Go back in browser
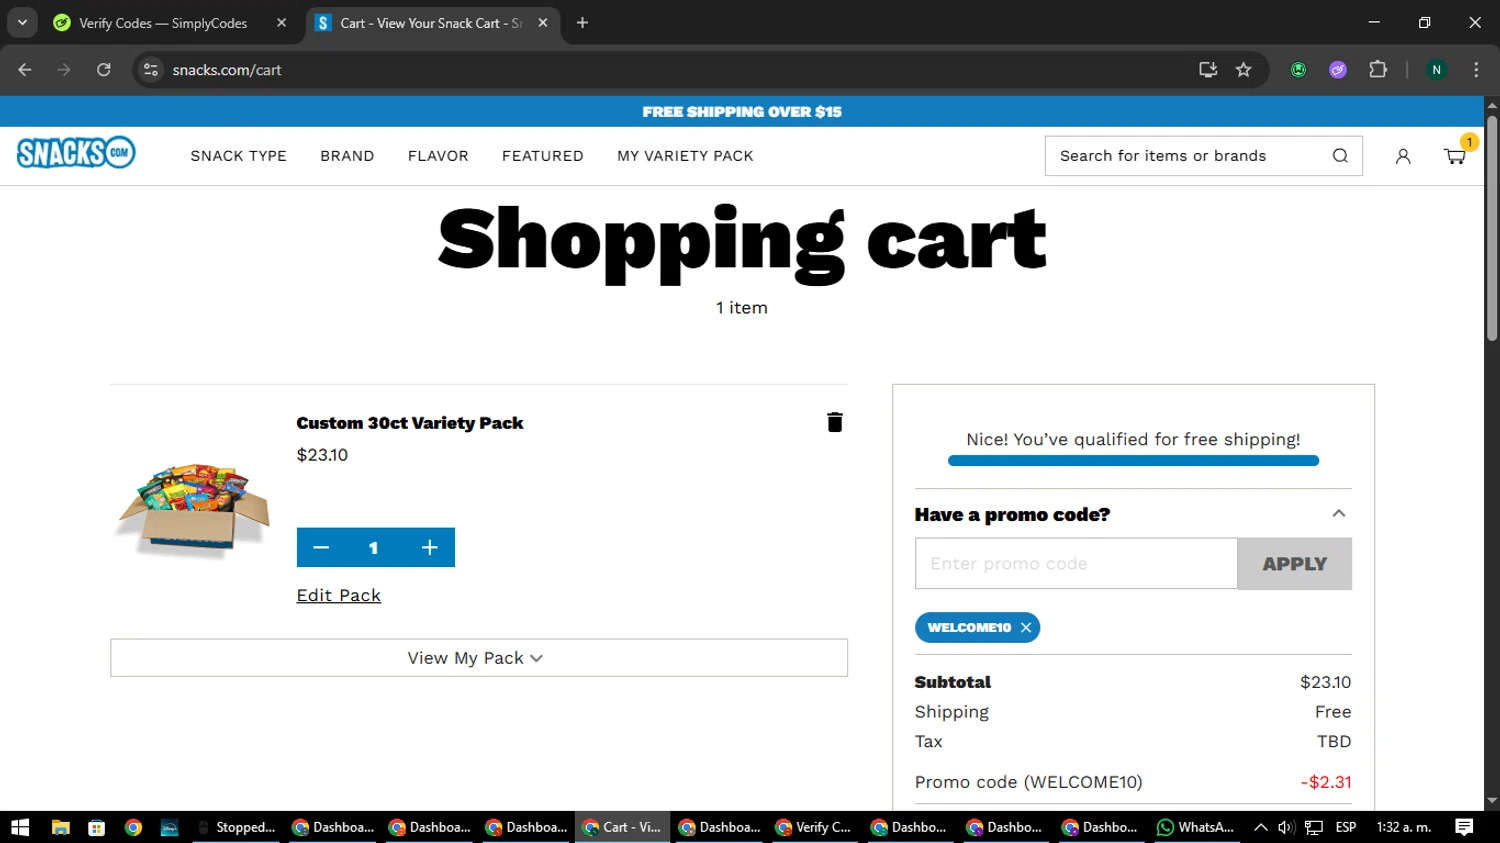The image size is (1500, 843). [25, 69]
